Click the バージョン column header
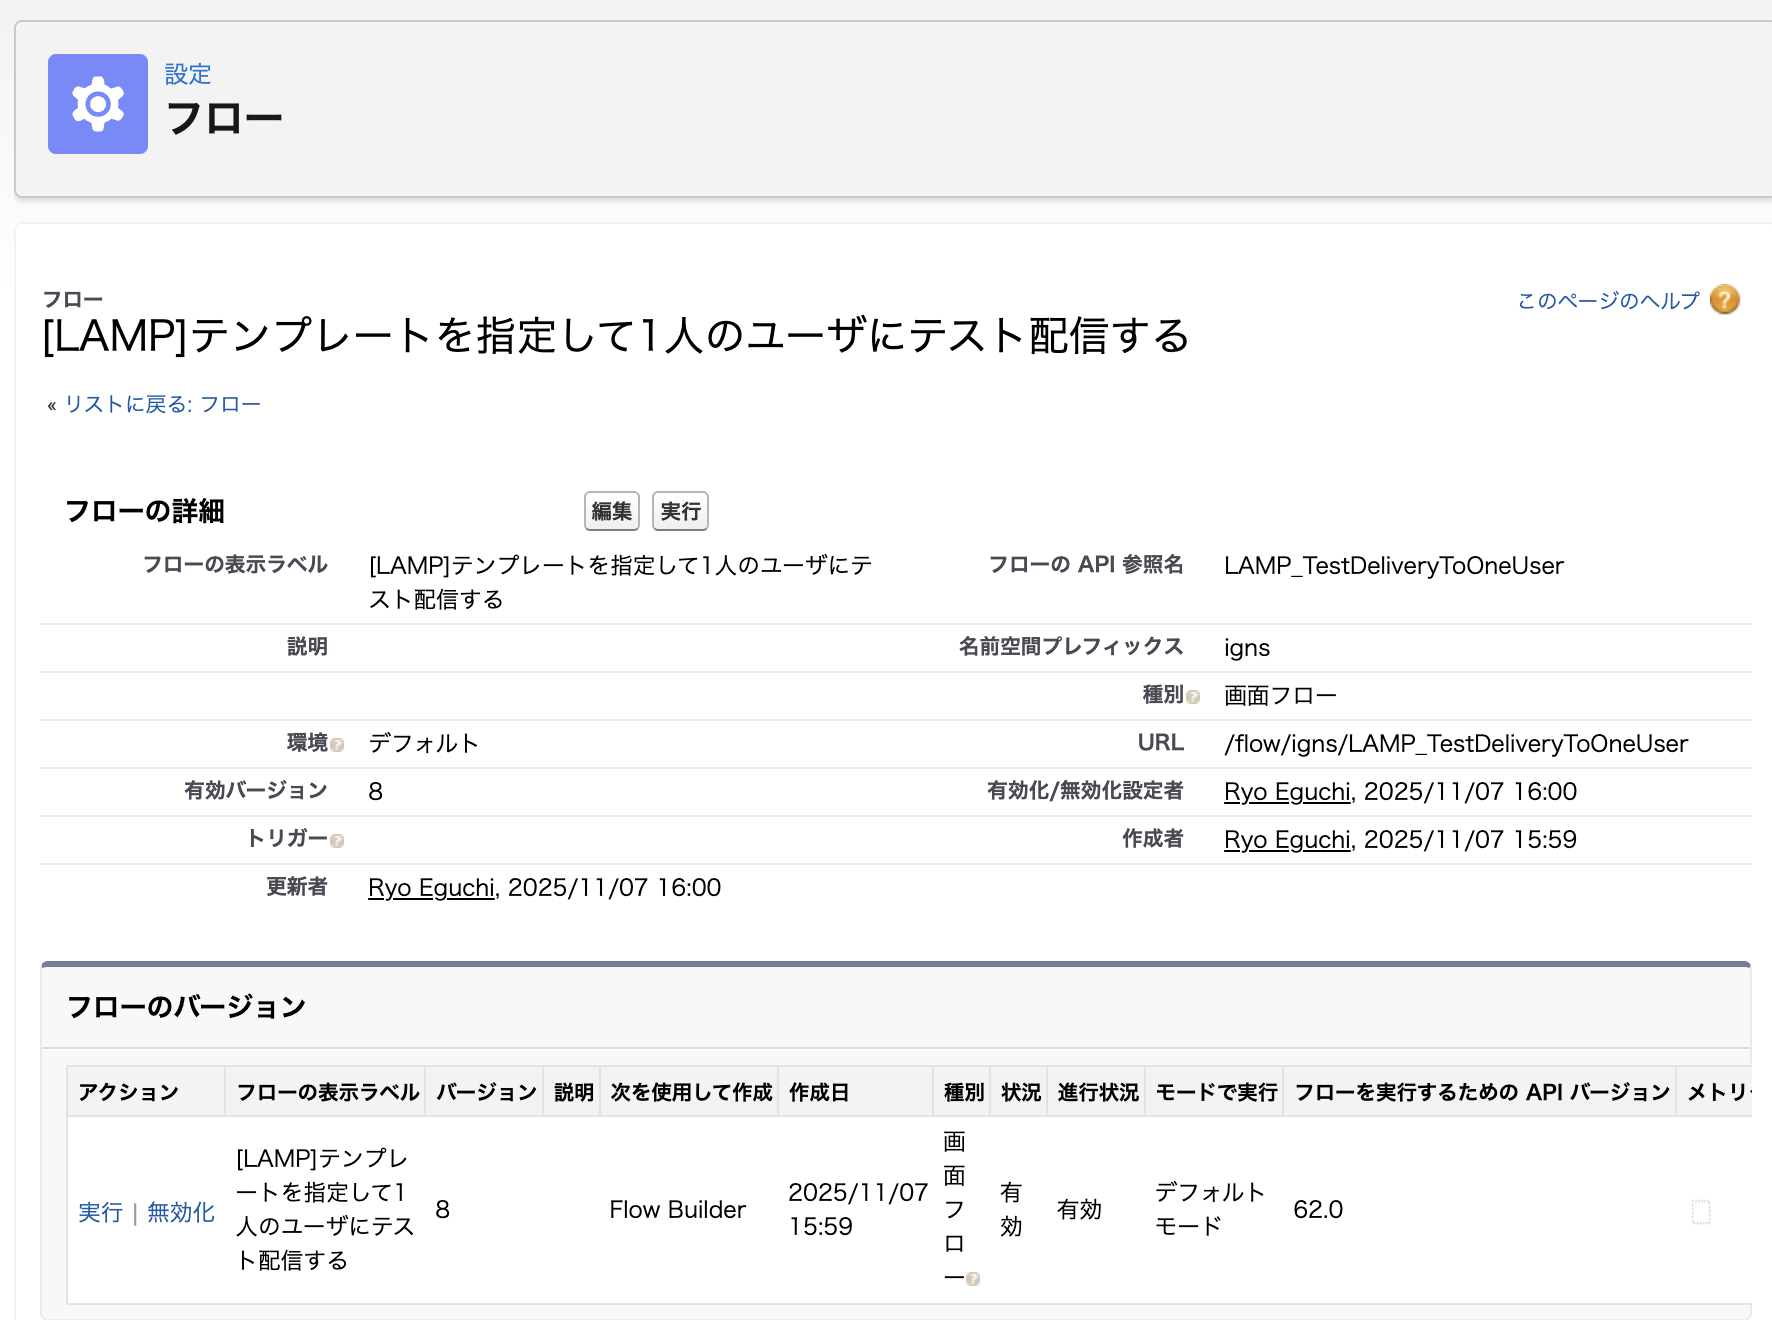This screenshot has height=1320, width=1772. point(486,1092)
